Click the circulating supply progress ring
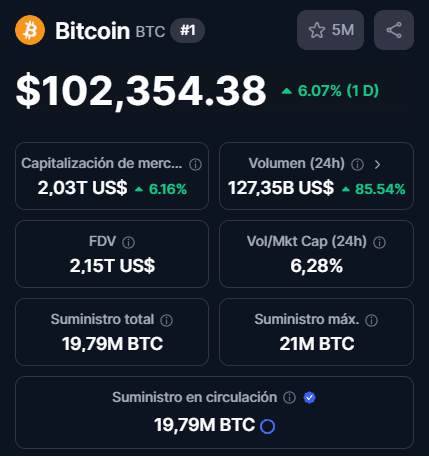Image resolution: width=429 pixels, height=458 pixels. pos(267,426)
